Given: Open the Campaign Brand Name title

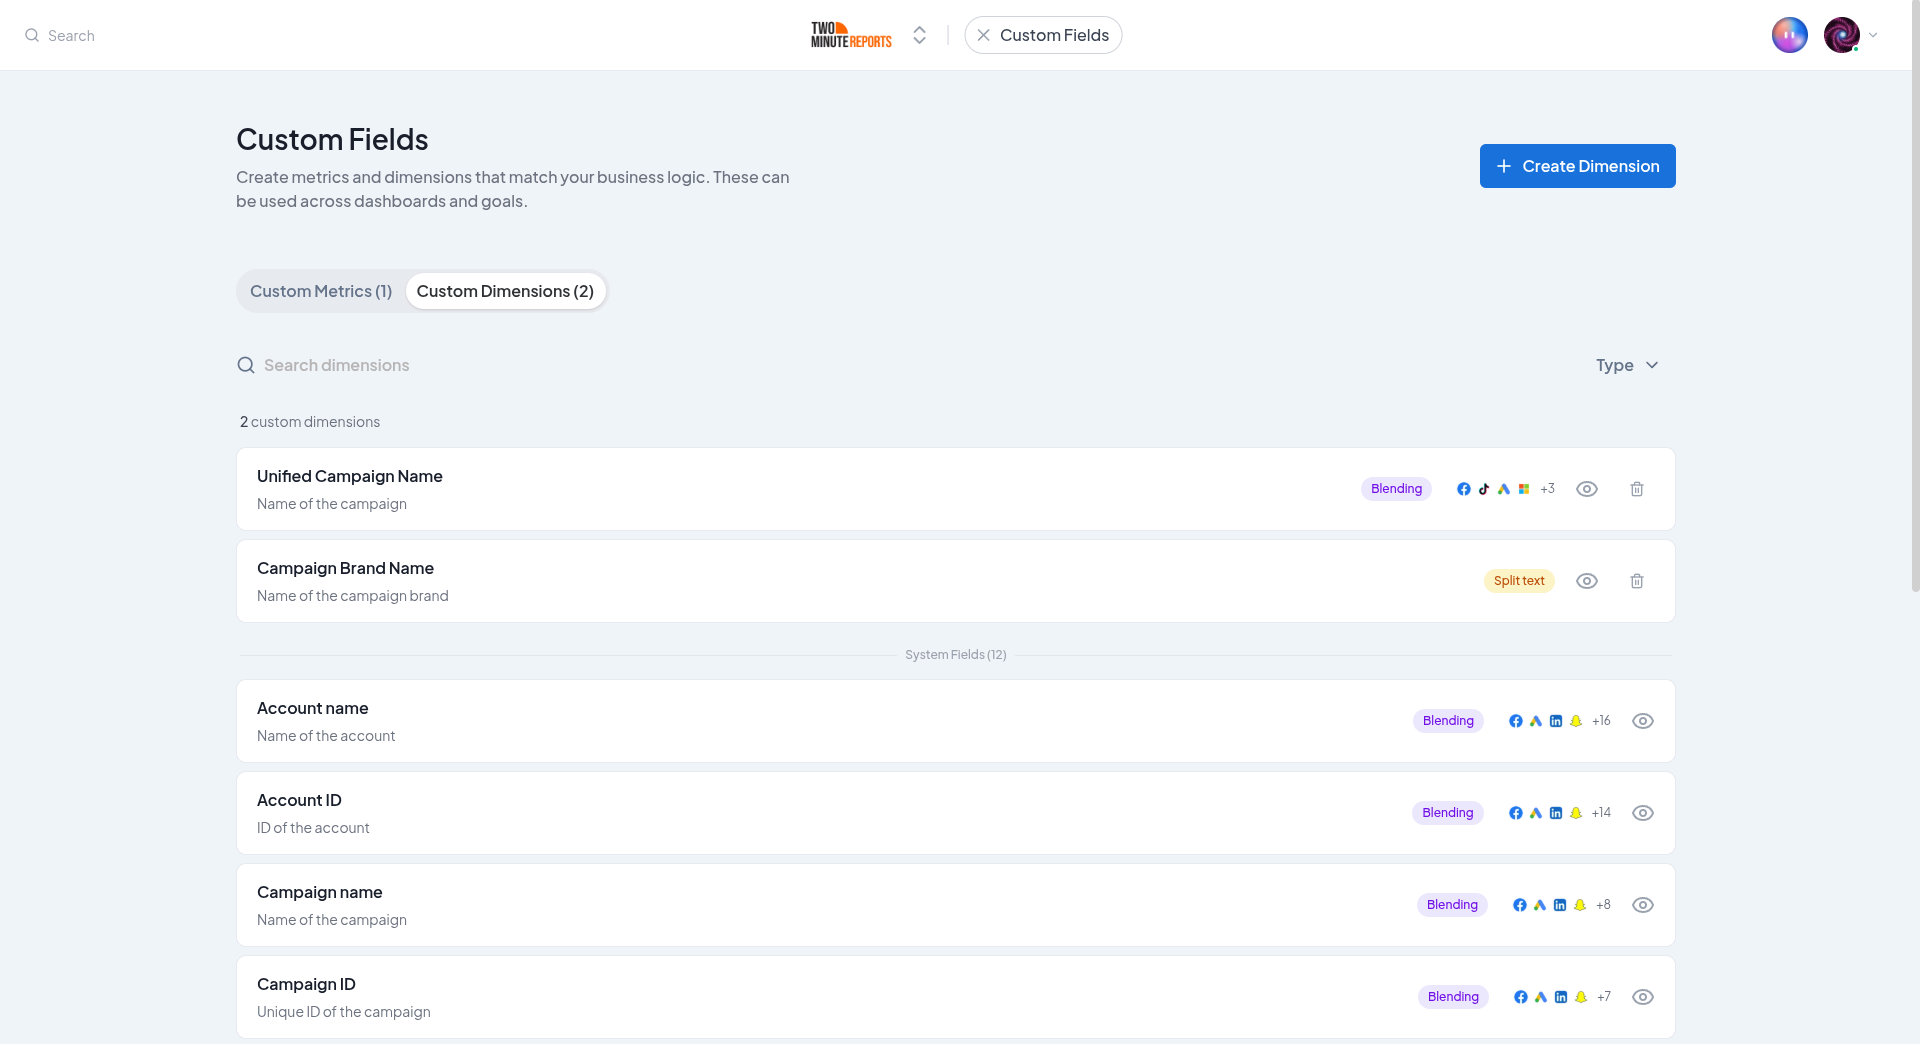Looking at the screenshot, I should click(x=345, y=568).
